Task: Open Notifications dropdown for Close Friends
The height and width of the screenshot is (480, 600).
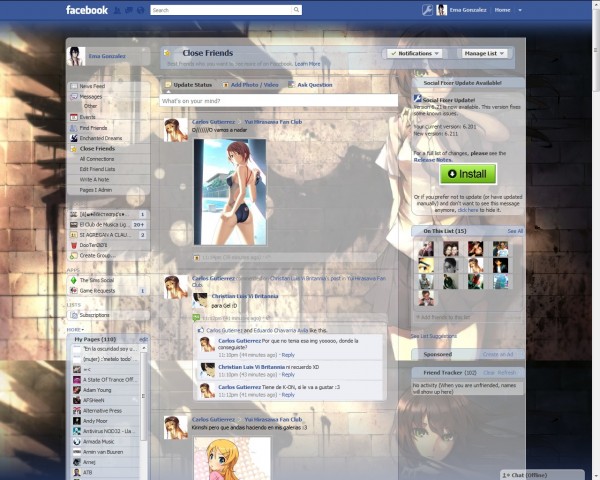Action: (415, 54)
